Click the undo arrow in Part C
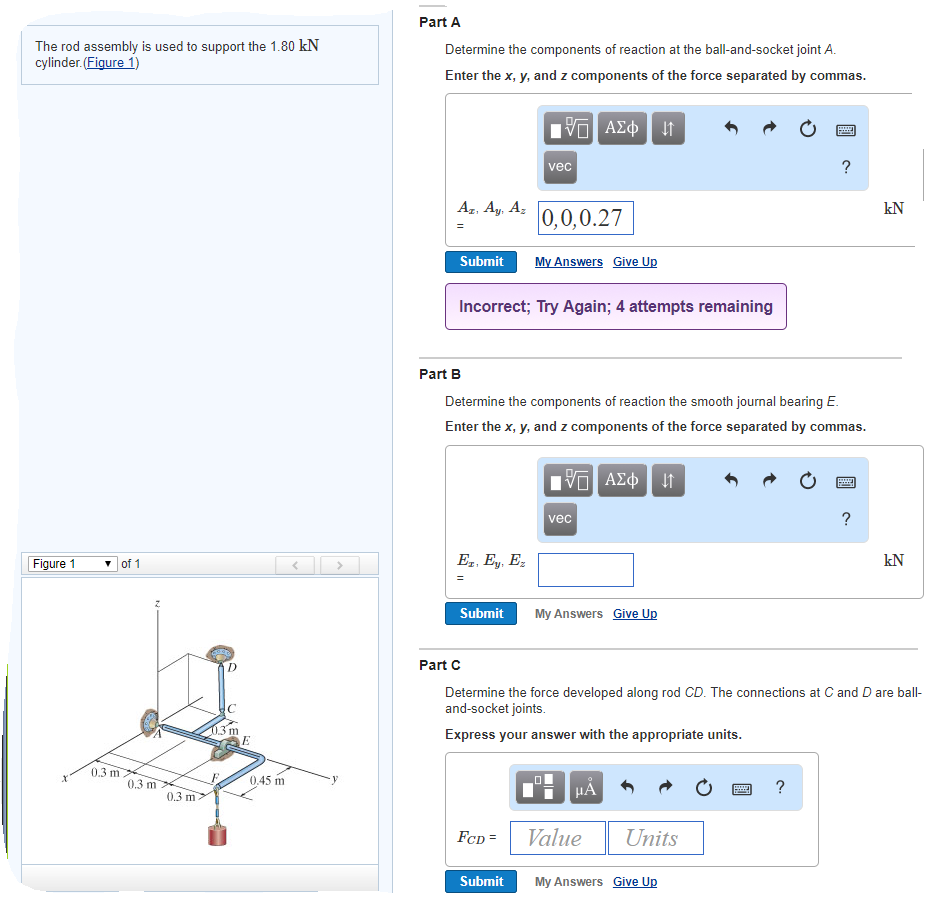Viewport: 936px width, 900px height. point(629,788)
